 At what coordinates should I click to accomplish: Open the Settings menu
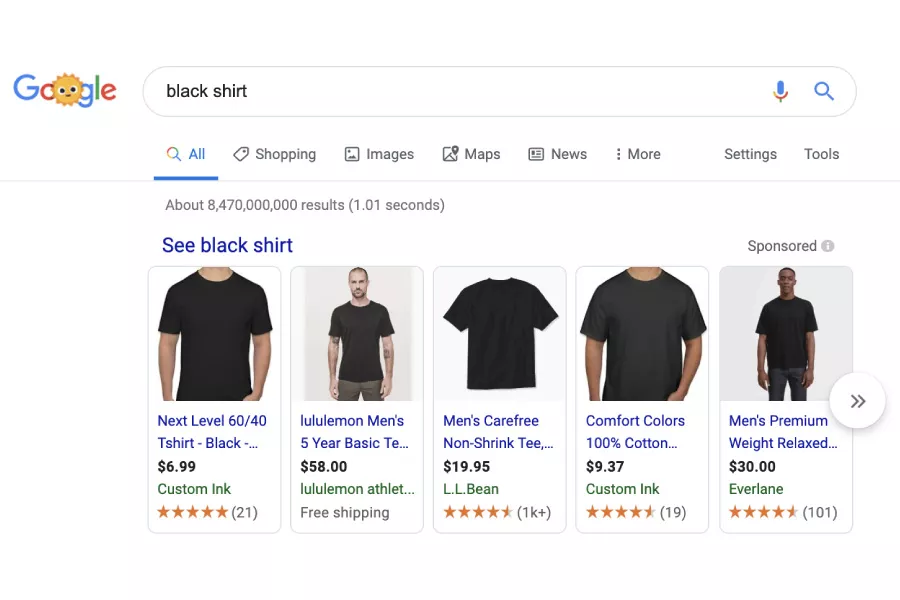(x=750, y=154)
